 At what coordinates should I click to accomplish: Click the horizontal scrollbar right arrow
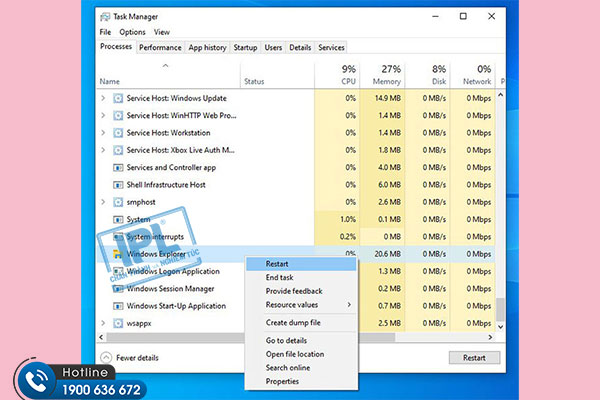click(x=490, y=337)
